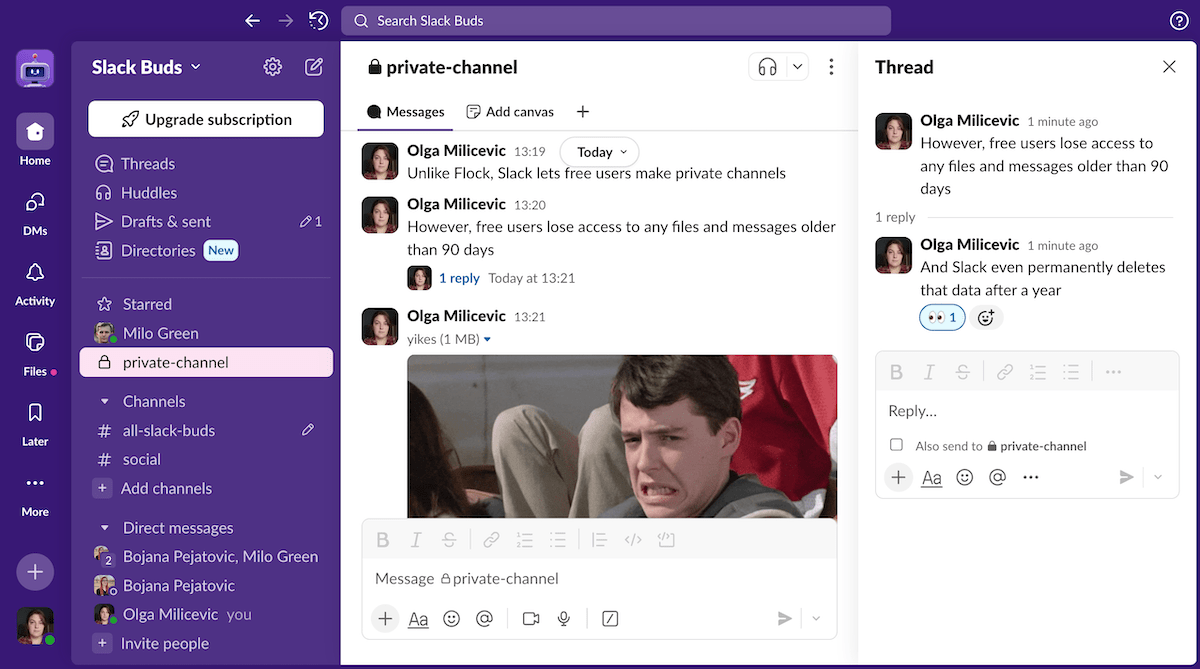Toggle text formatting in message composer
This screenshot has width=1200, height=669.
(x=418, y=619)
